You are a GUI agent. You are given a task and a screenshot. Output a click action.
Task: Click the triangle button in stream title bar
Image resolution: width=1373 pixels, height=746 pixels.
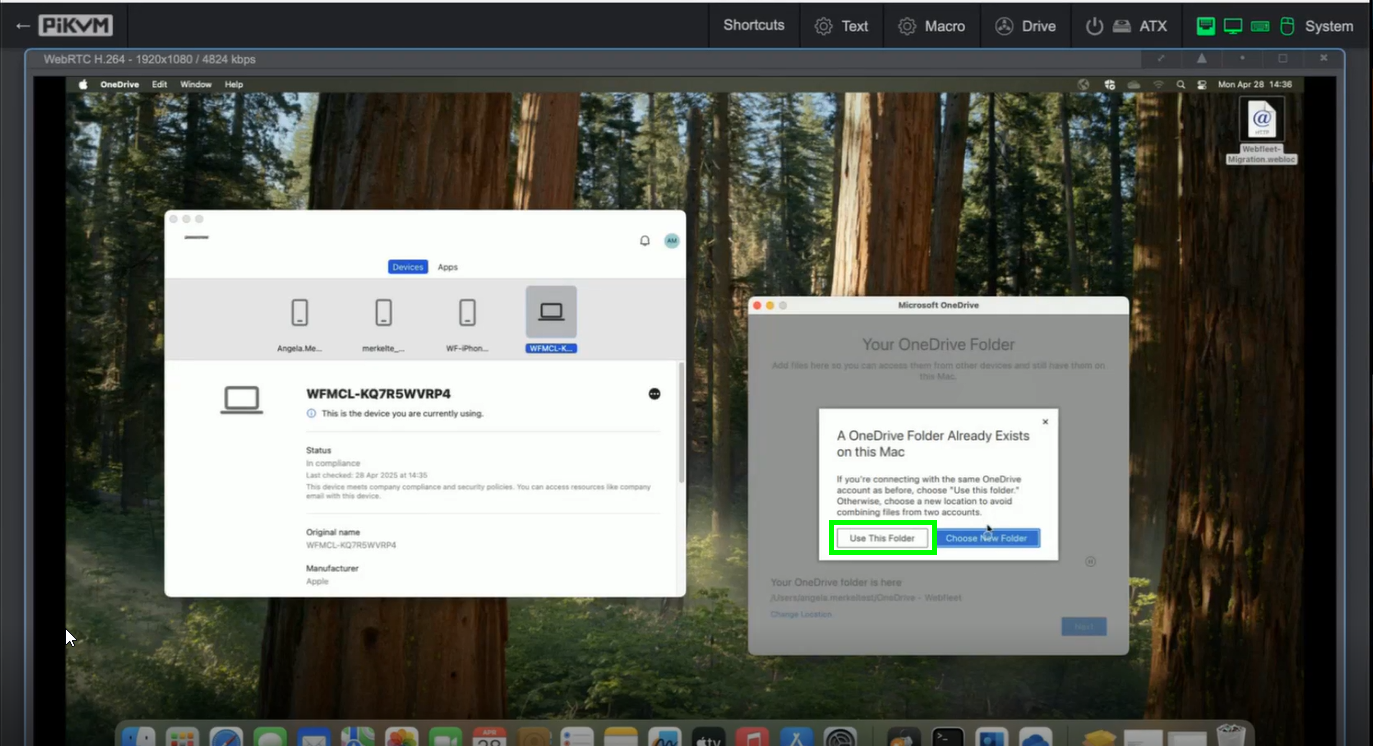pyautogui.click(x=1201, y=59)
